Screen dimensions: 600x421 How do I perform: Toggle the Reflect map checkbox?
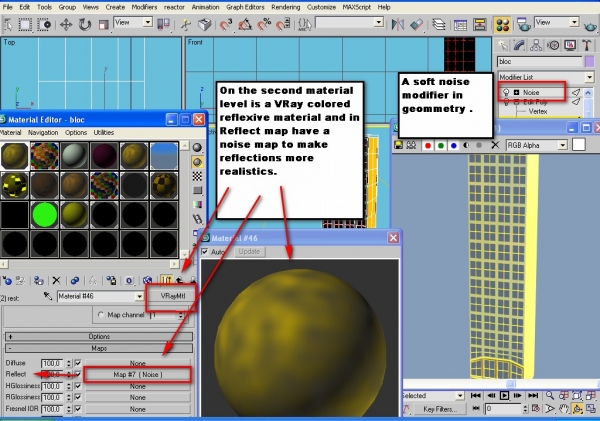(x=78, y=374)
